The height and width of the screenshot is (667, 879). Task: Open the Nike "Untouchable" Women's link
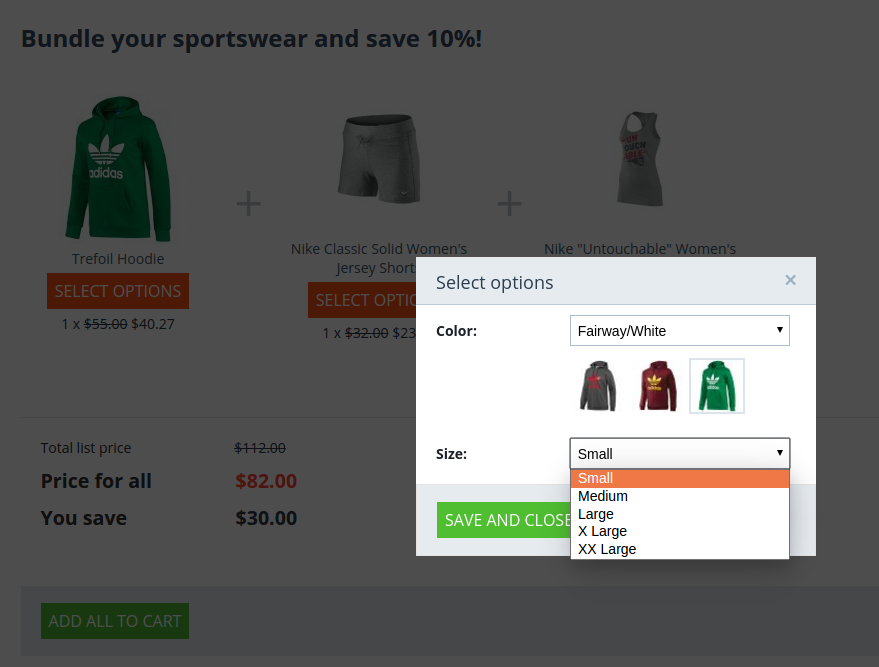coord(640,249)
